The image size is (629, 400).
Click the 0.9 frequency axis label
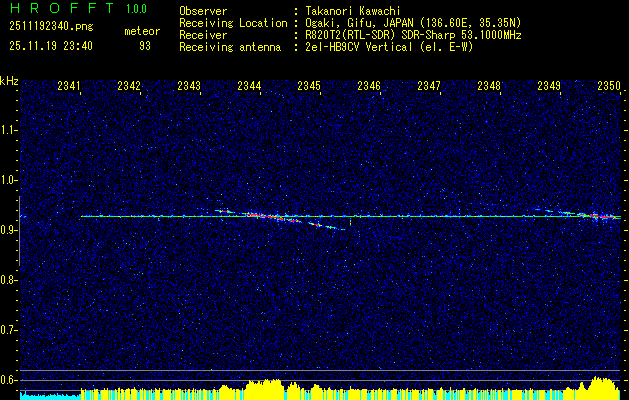coord(8,230)
